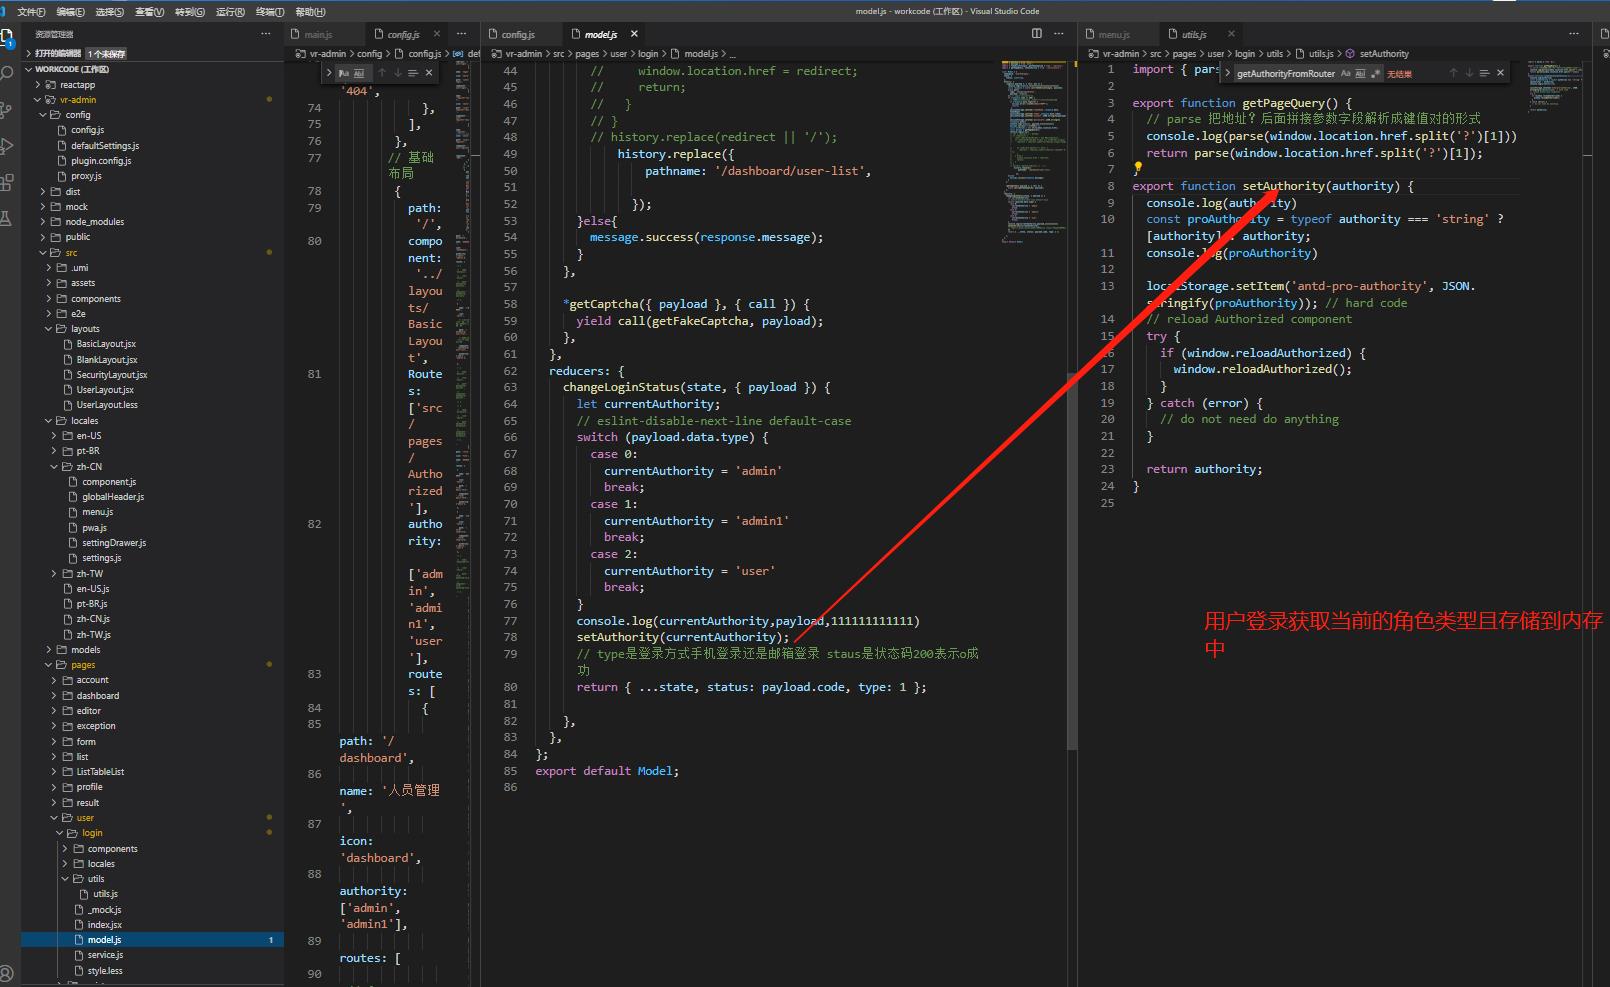Close the find widget in config.js editor
This screenshot has height=987, width=1610.
click(429, 73)
